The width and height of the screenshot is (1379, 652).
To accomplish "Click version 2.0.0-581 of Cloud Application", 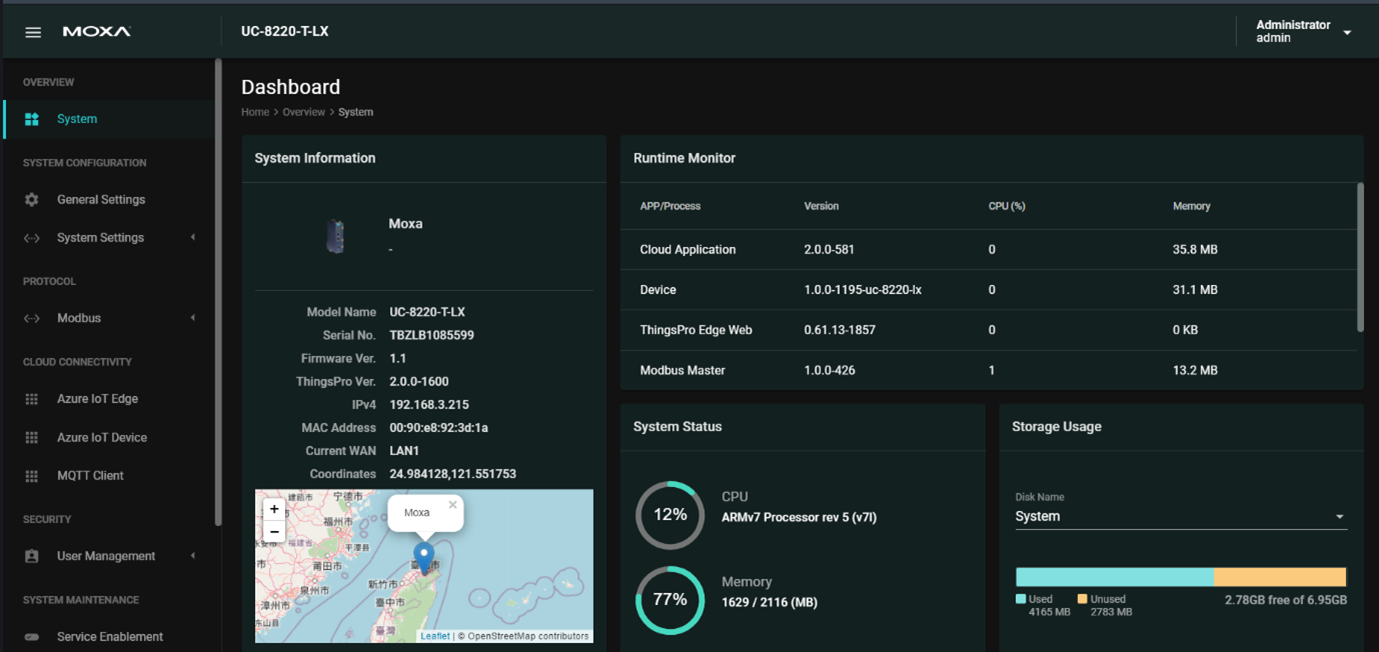I will (829, 250).
